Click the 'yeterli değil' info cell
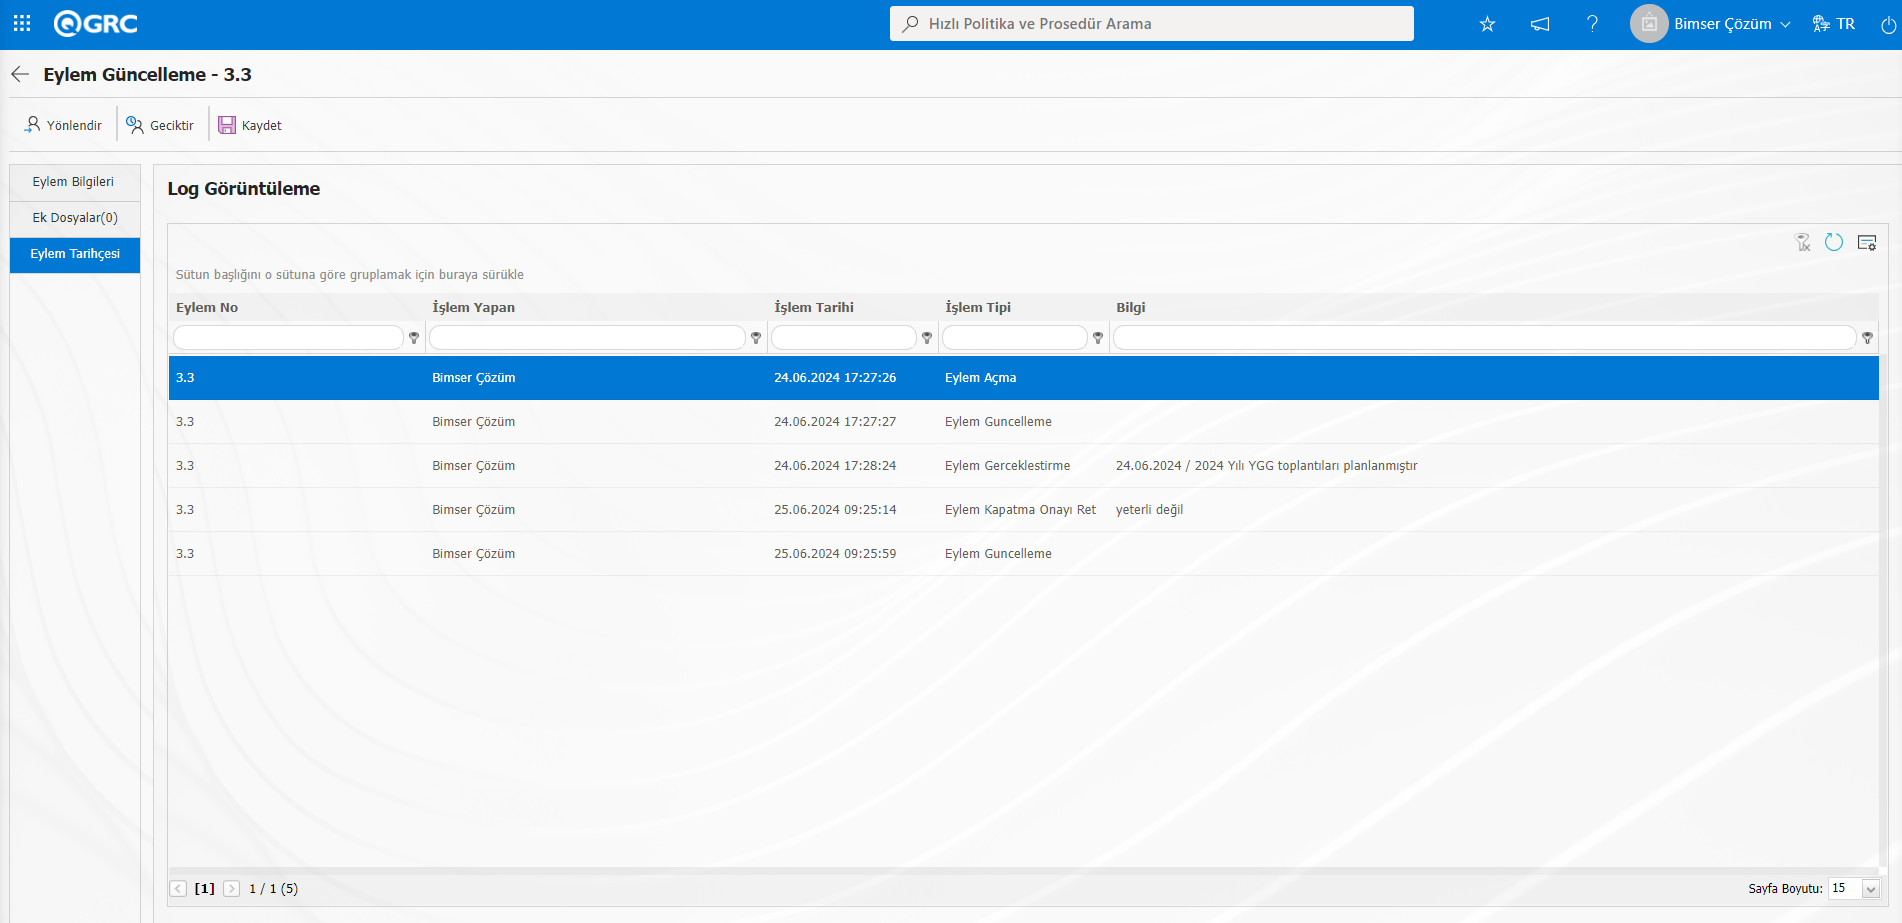Image resolution: width=1902 pixels, height=923 pixels. tap(1149, 510)
